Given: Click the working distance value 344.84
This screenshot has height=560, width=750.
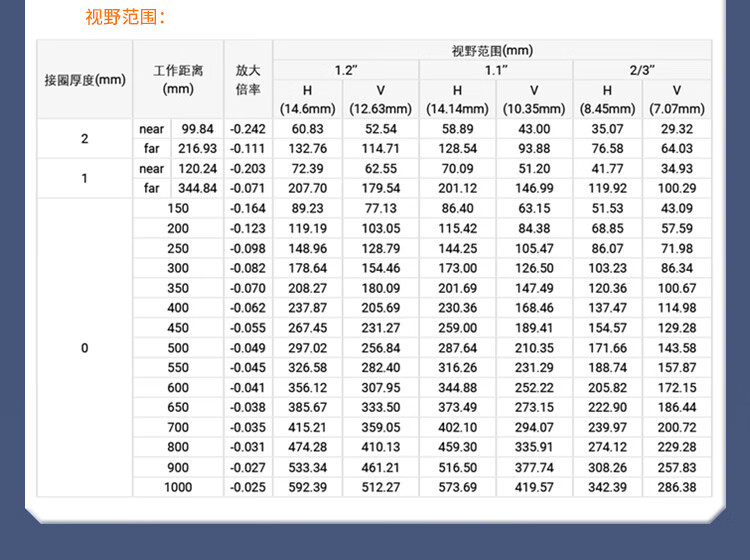Looking at the screenshot, I should [198, 188].
